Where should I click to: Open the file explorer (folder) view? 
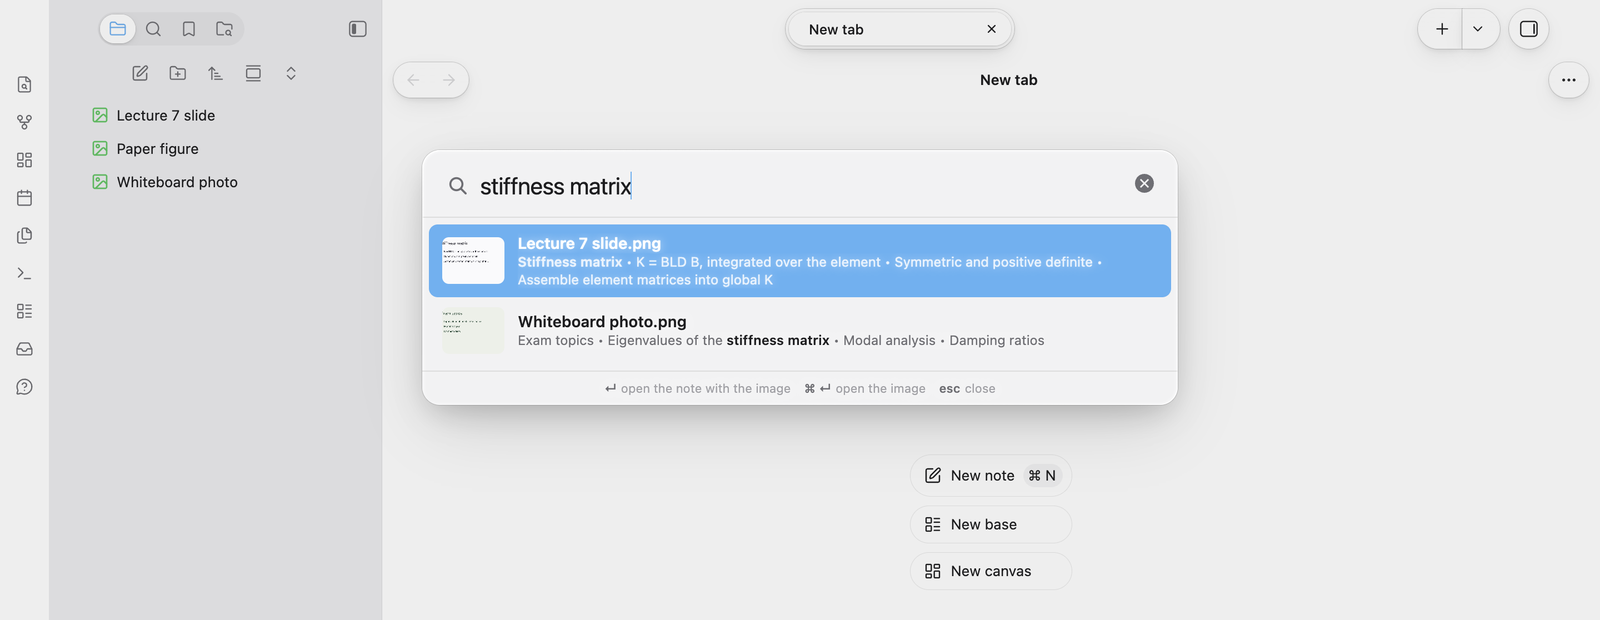coord(118,29)
